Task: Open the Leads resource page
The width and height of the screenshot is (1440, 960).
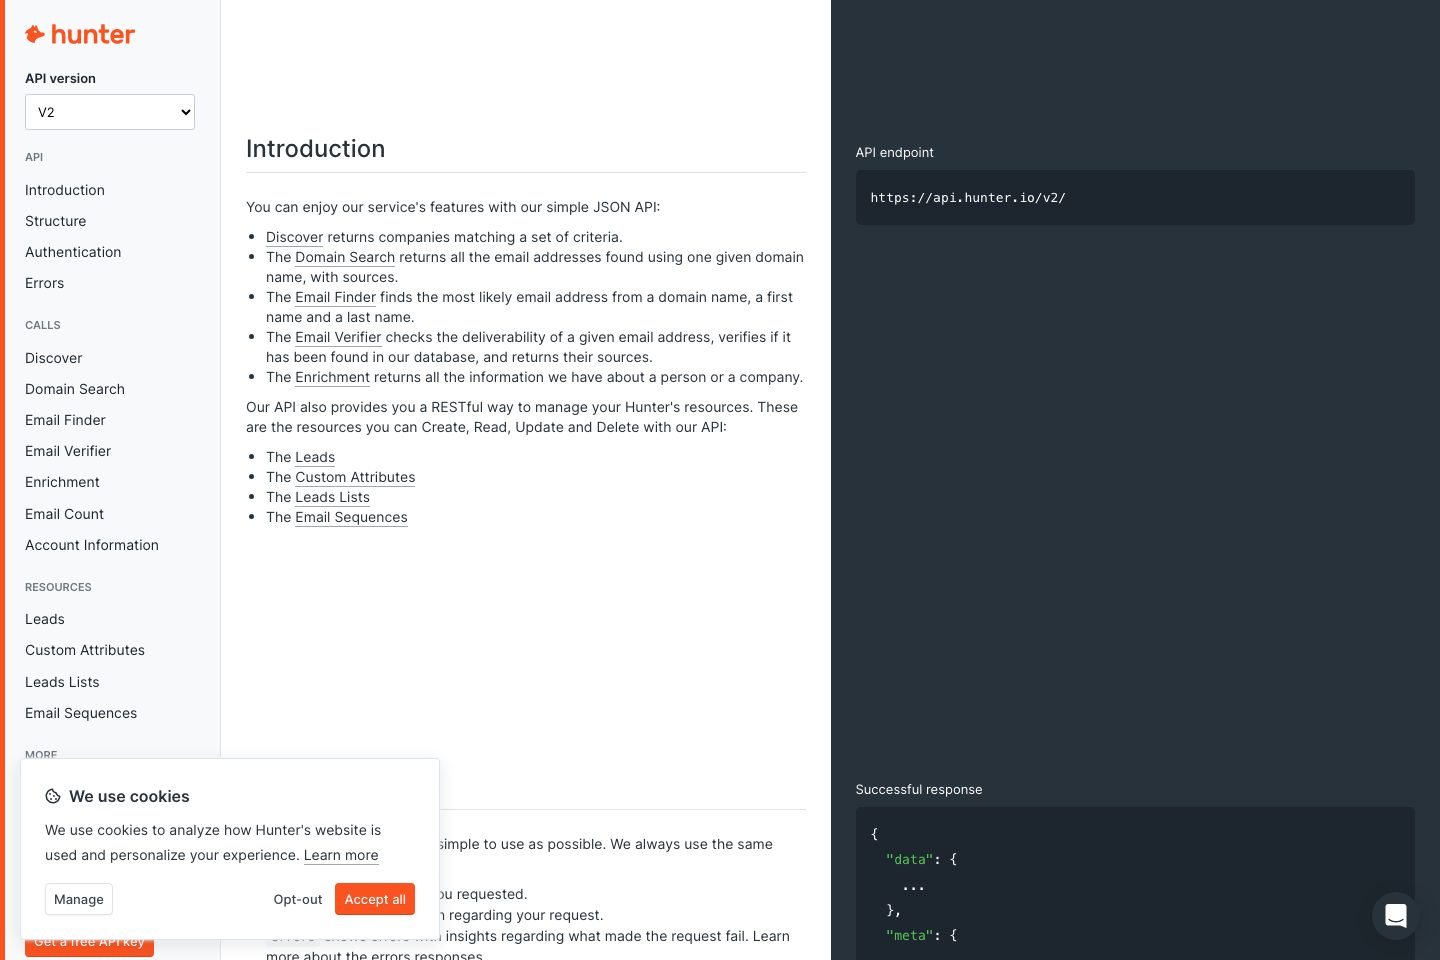Action: 44,618
